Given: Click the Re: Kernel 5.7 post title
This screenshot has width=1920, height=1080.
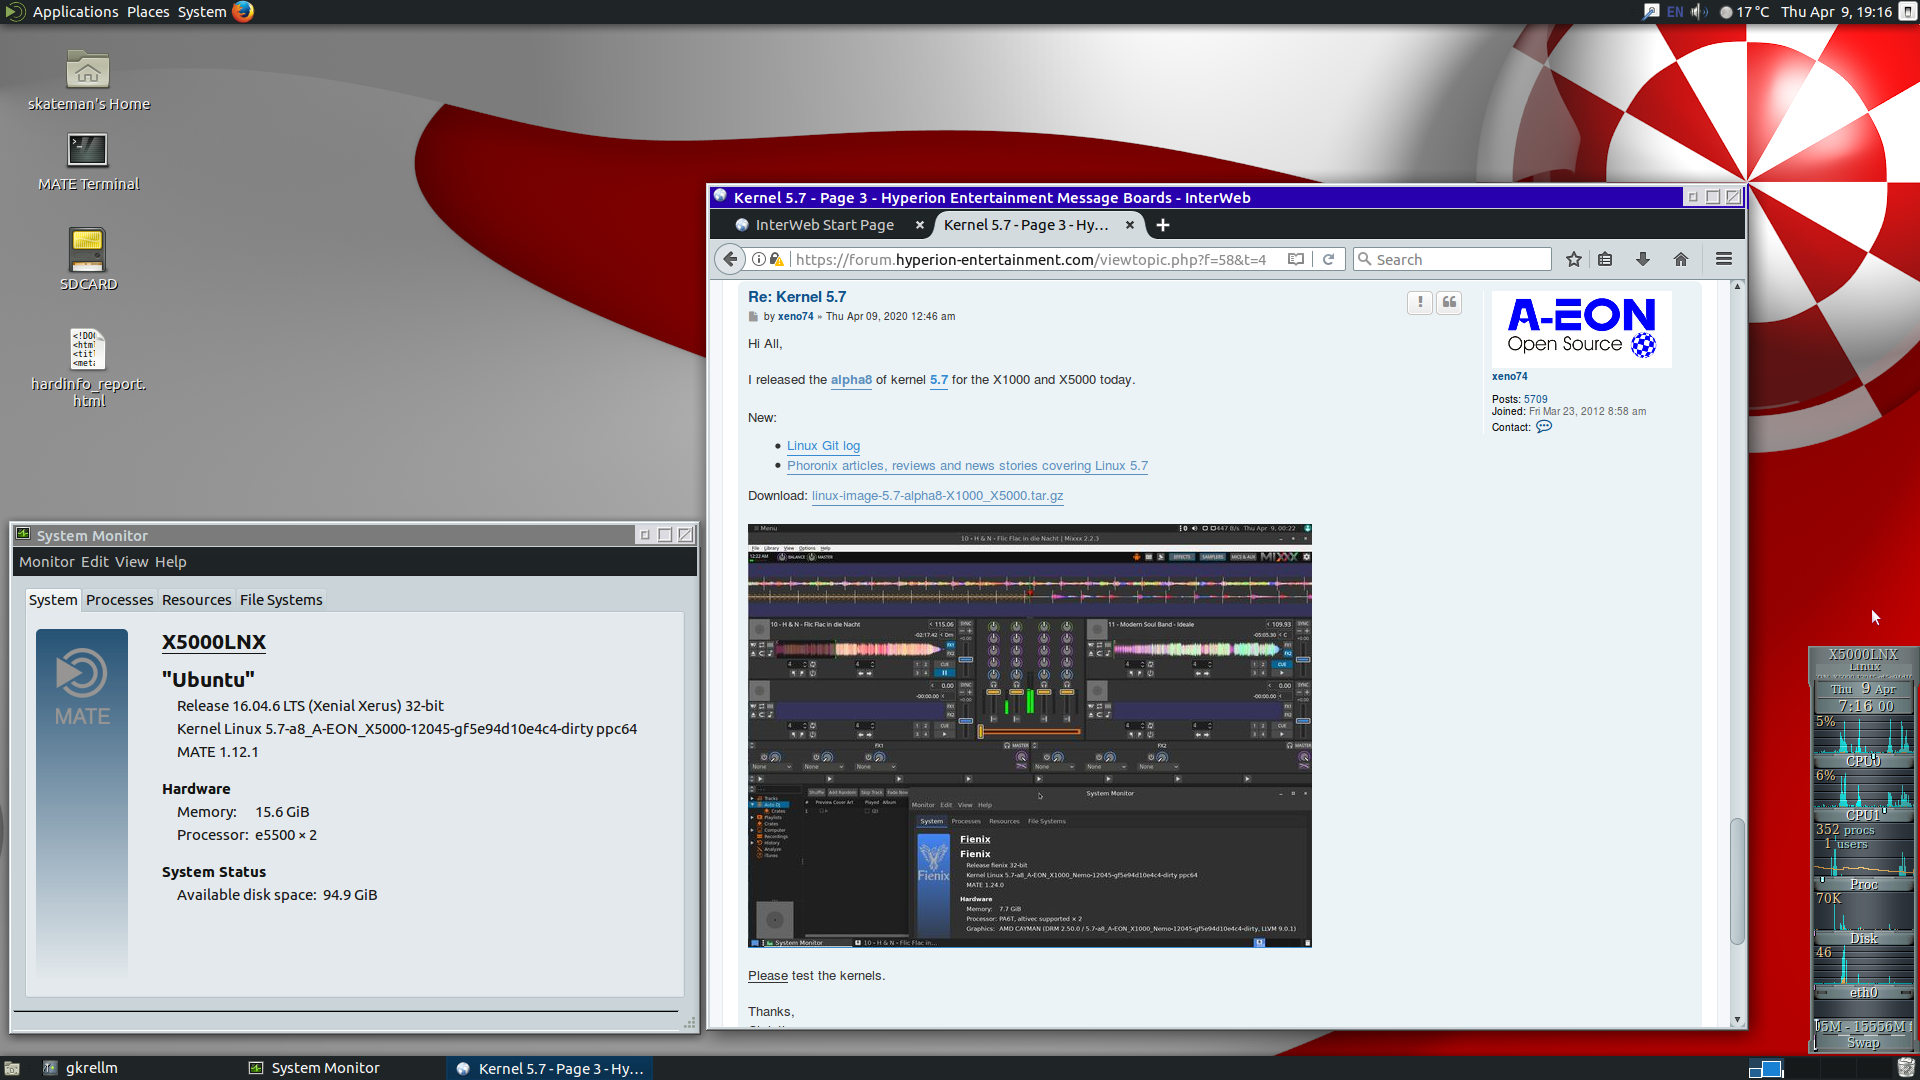Looking at the screenshot, I should 797,297.
